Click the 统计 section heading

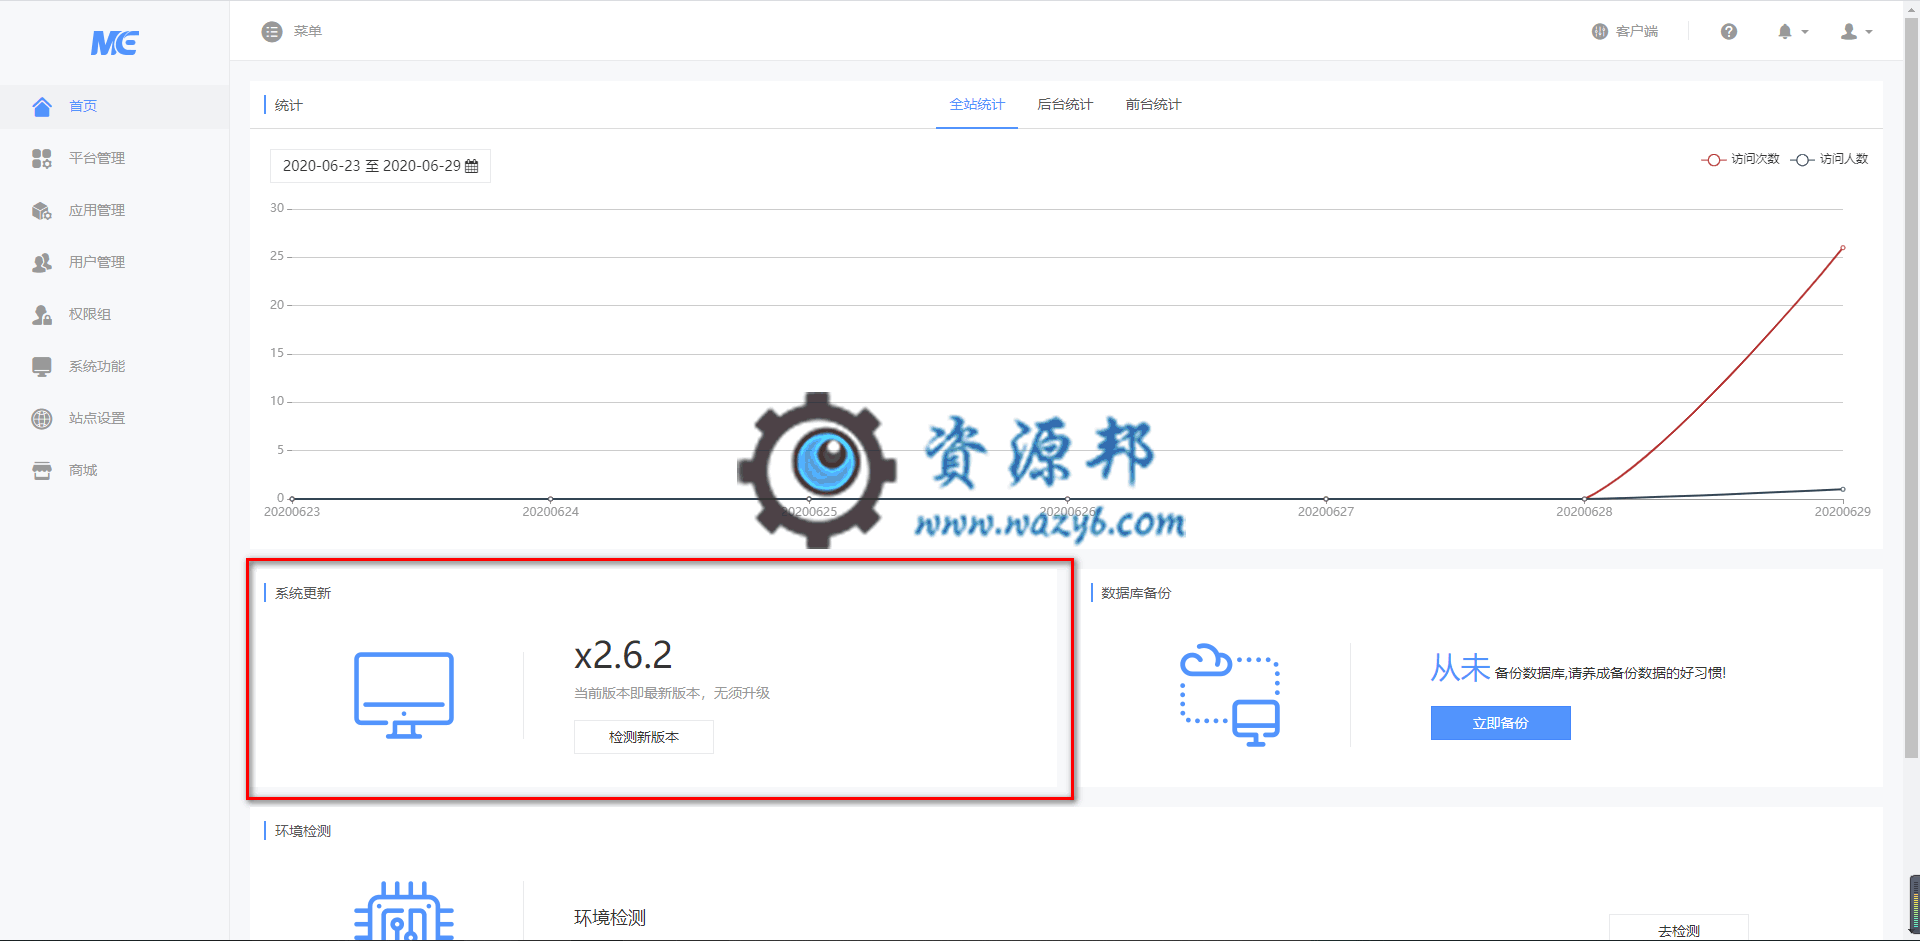point(289,105)
